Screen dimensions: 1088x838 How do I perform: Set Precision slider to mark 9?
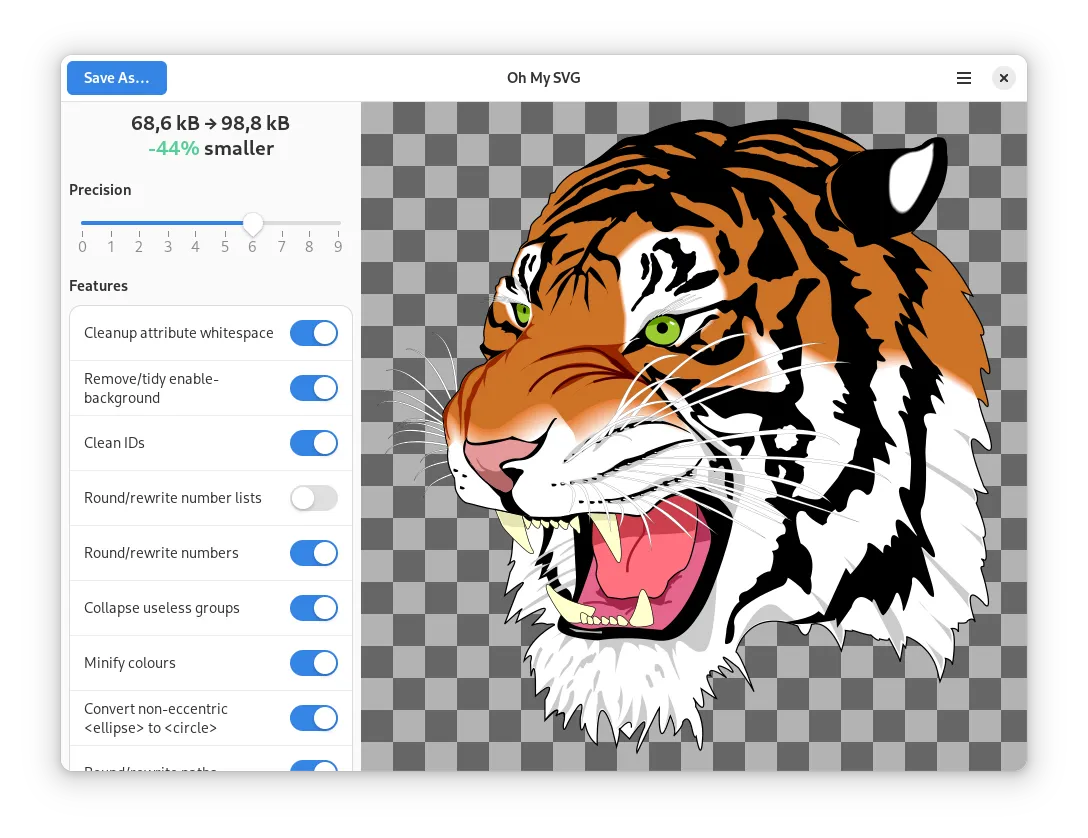coord(339,223)
